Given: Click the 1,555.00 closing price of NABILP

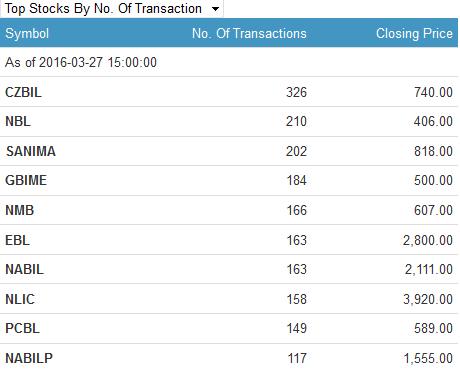Looking at the screenshot, I should [x=428, y=358].
